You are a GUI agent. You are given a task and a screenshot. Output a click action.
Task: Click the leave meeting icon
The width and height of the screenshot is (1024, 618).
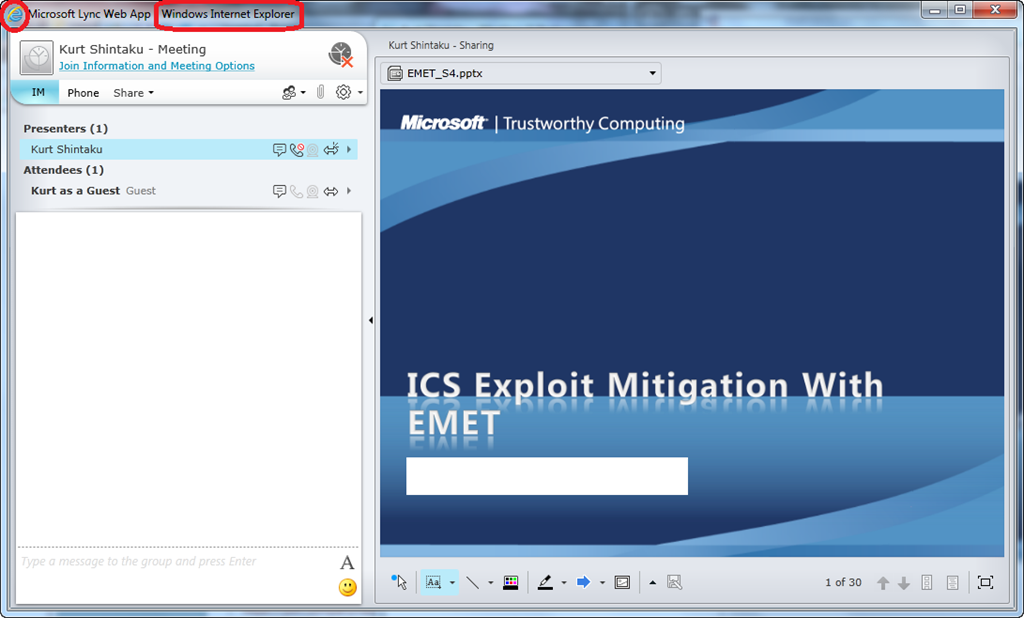[x=341, y=55]
